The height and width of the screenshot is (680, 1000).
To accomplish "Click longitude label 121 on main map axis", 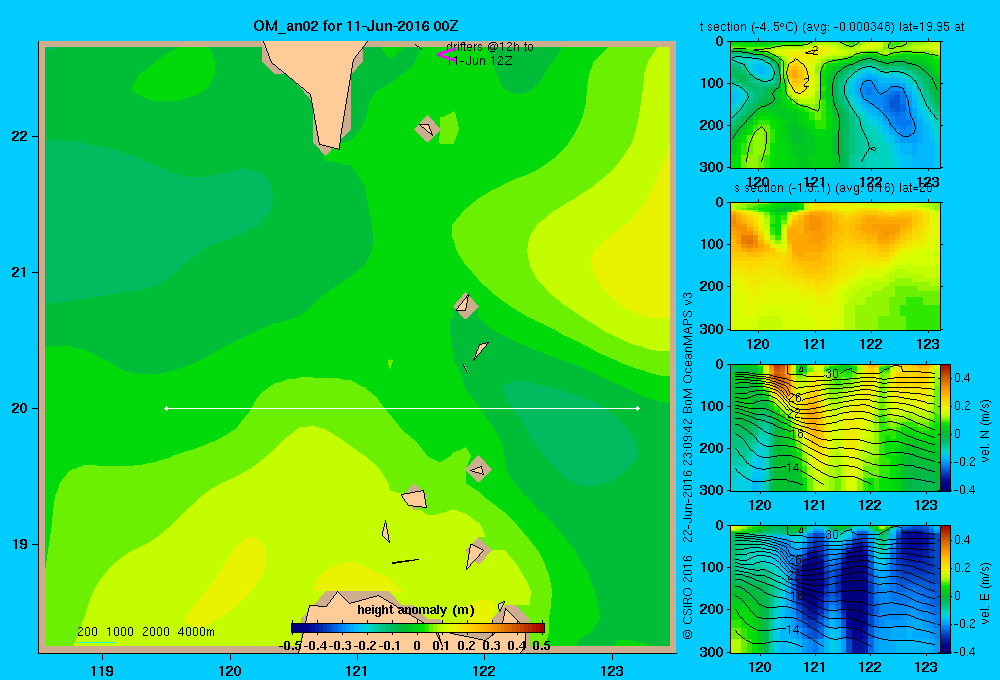I will click(x=357, y=670).
